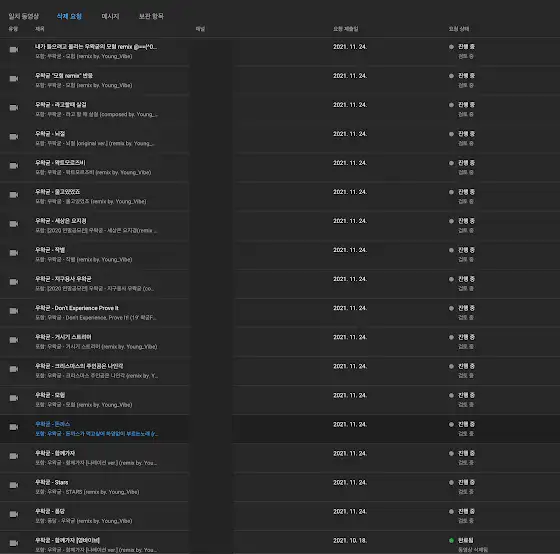Screen dimensions: 560x554
Task: Open the Don't Experience Prove It title link
Action: coord(77,308)
